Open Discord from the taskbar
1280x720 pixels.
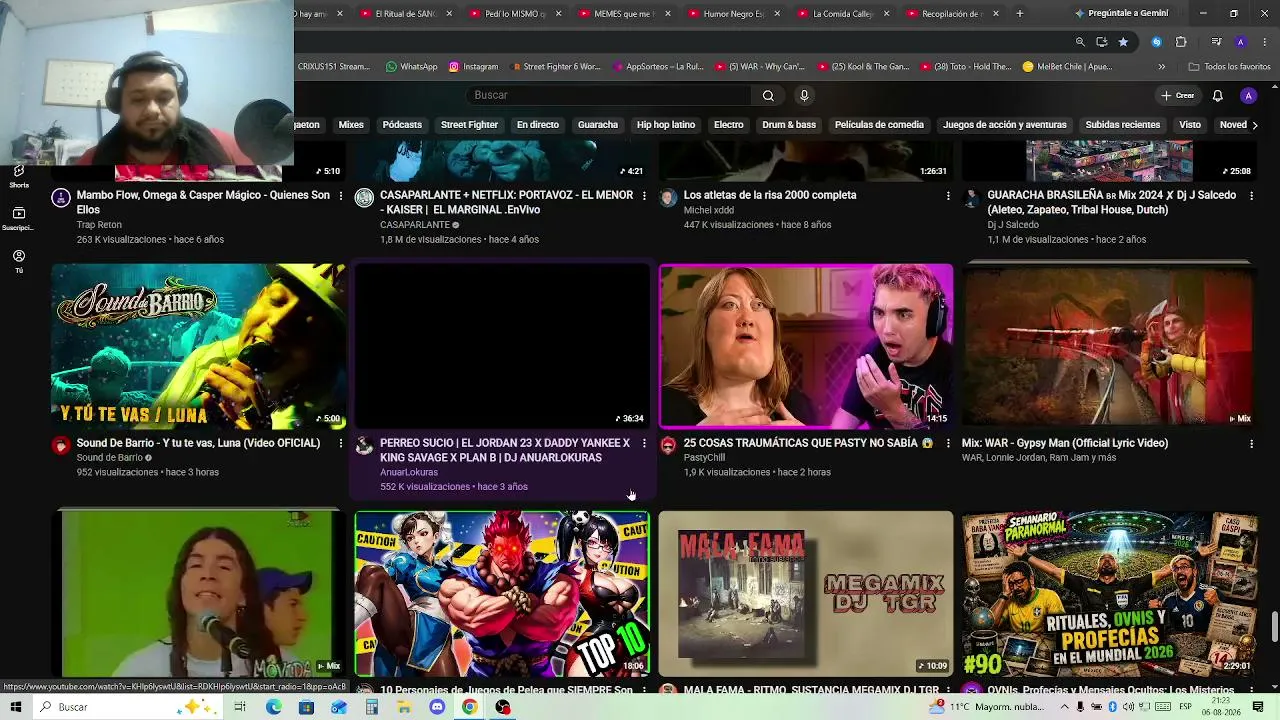[437, 707]
